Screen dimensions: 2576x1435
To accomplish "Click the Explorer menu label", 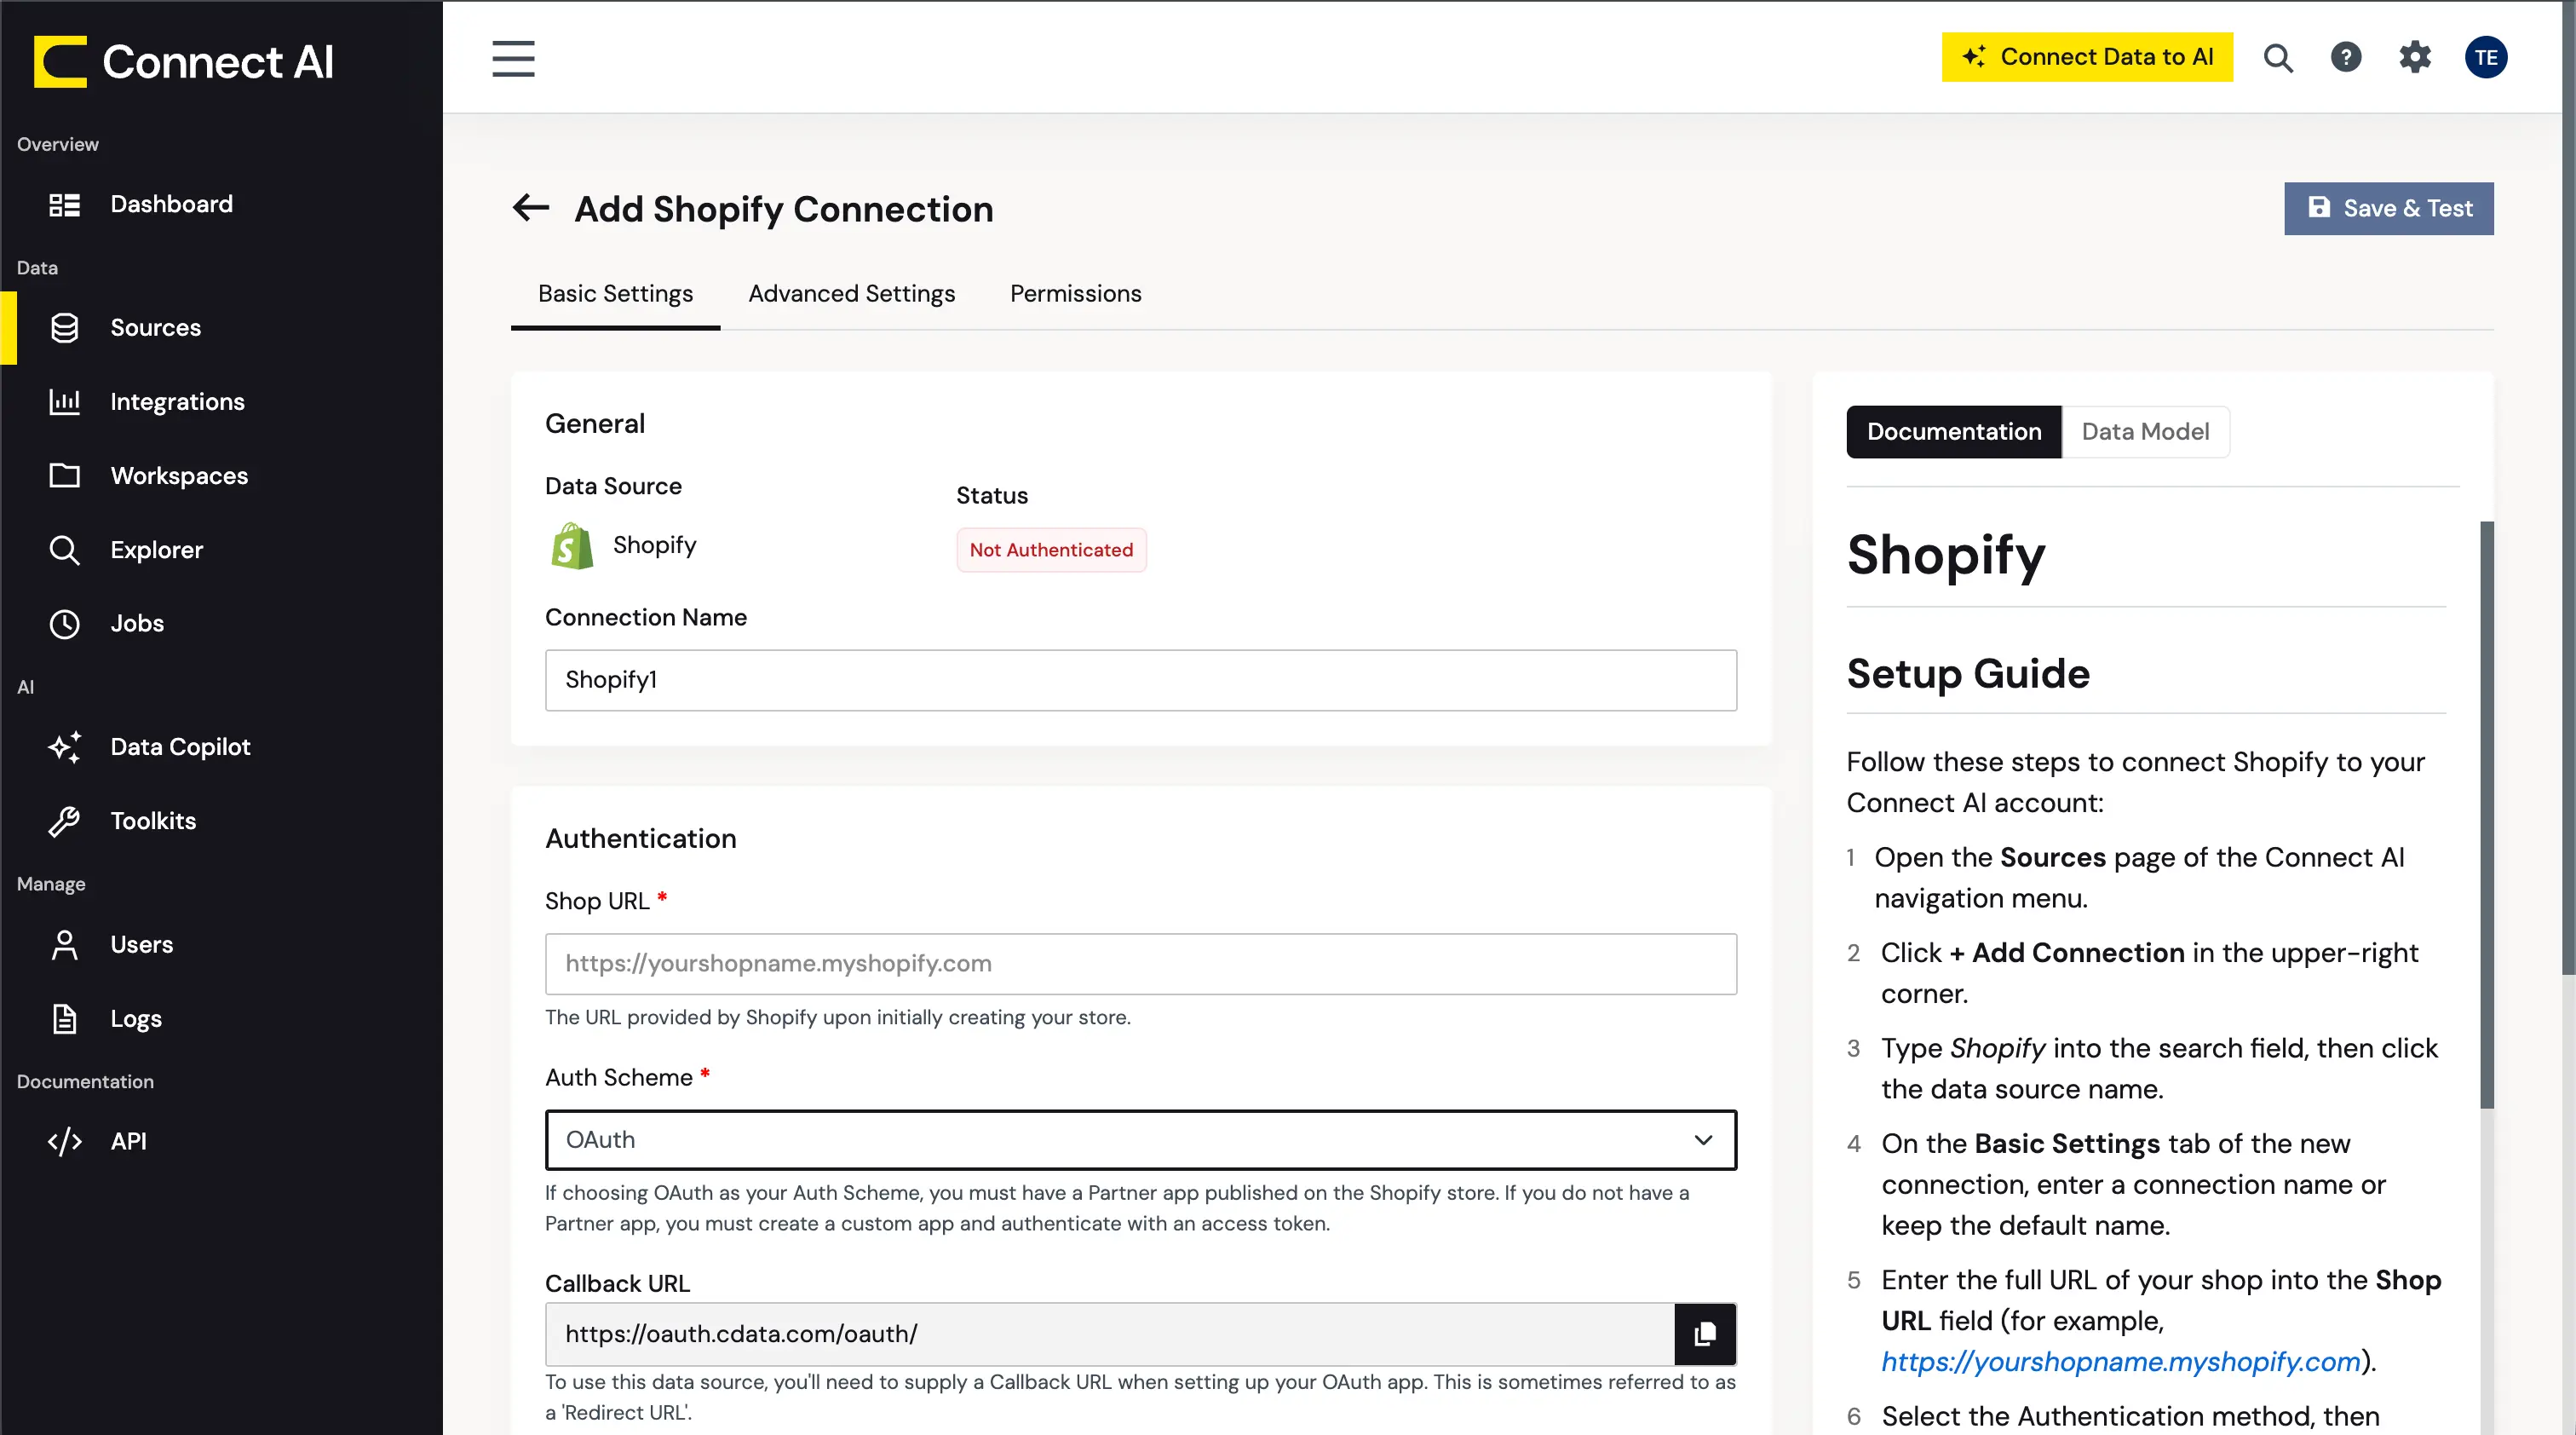I will click(156, 550).
